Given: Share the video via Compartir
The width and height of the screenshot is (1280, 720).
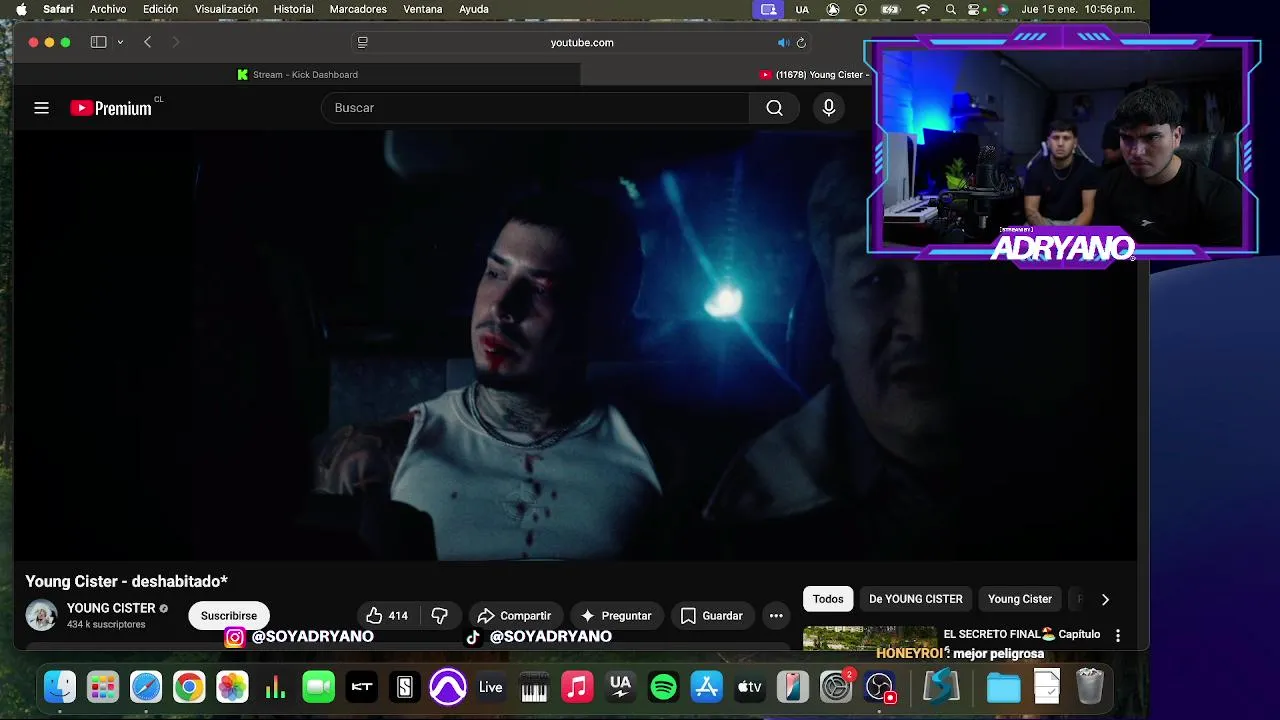Looking at the screenshot, I should click(514, 616).
